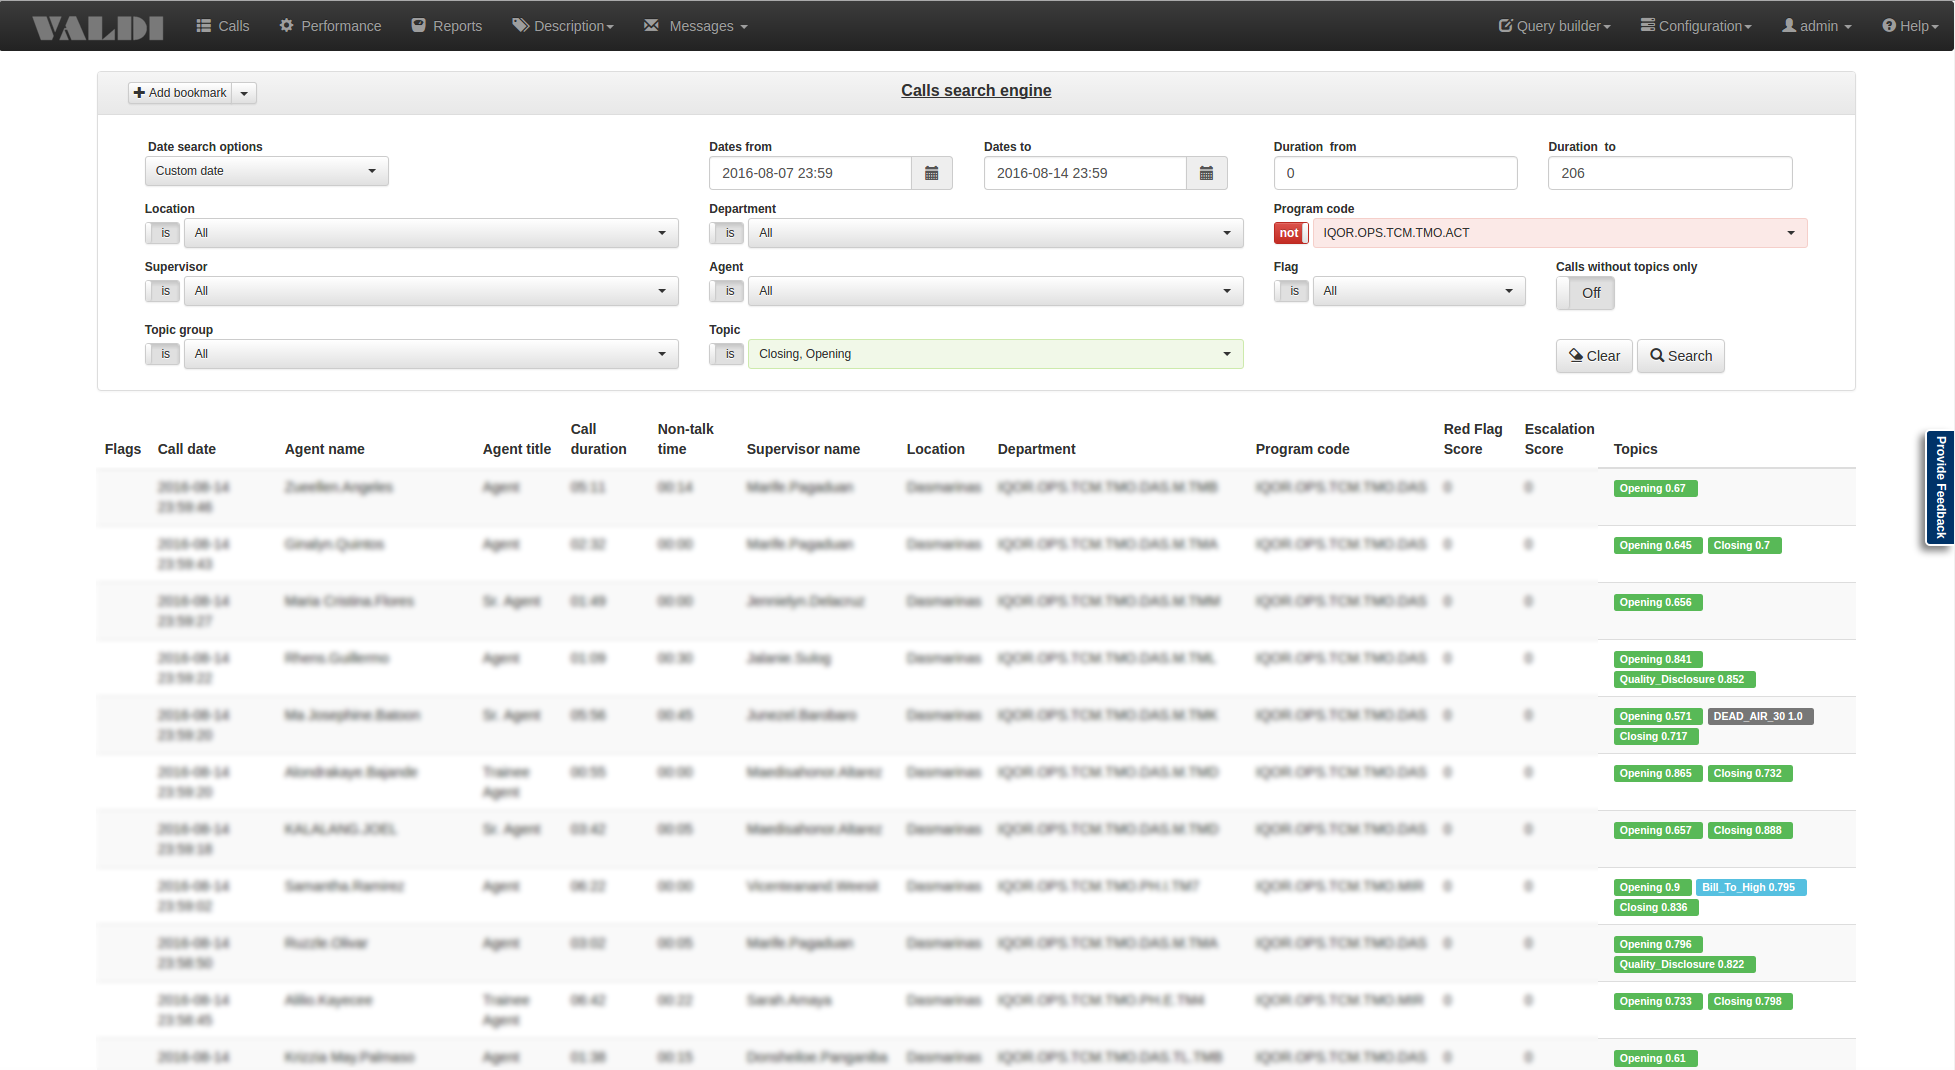Open the Department dropdown
The height and width of the screenshot is (1070, 1955).
[x=996, y=233]
